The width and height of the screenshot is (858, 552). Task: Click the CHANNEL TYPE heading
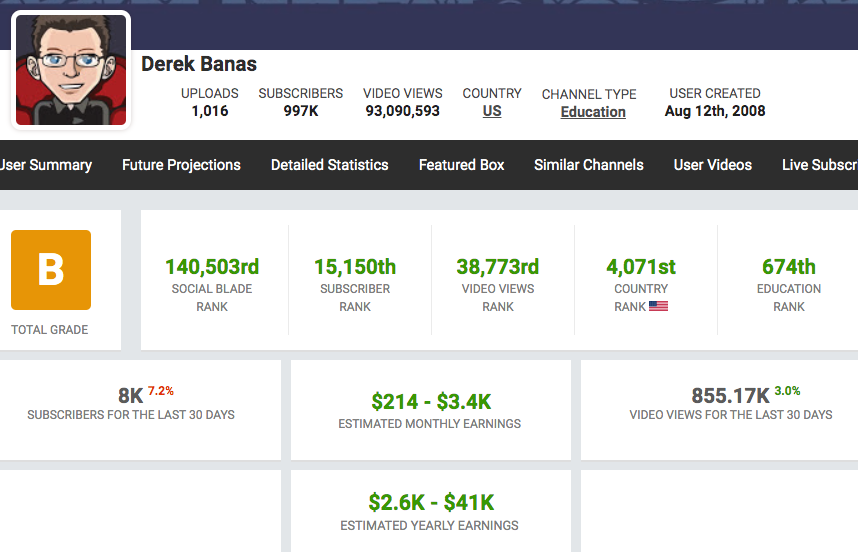(x=589, y=95)
